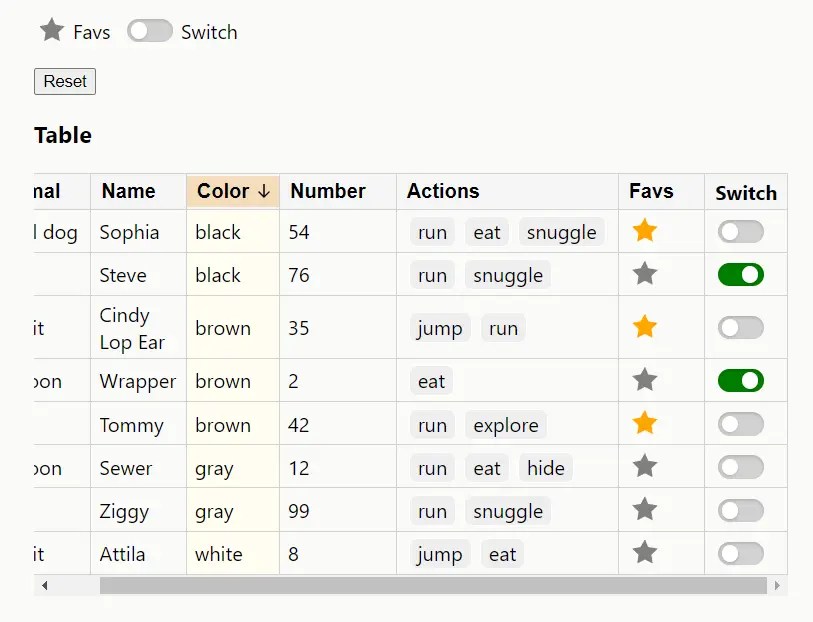
Task: Unfavorite Tommy by clicking his orange star
Action: [x=645, y=424]
